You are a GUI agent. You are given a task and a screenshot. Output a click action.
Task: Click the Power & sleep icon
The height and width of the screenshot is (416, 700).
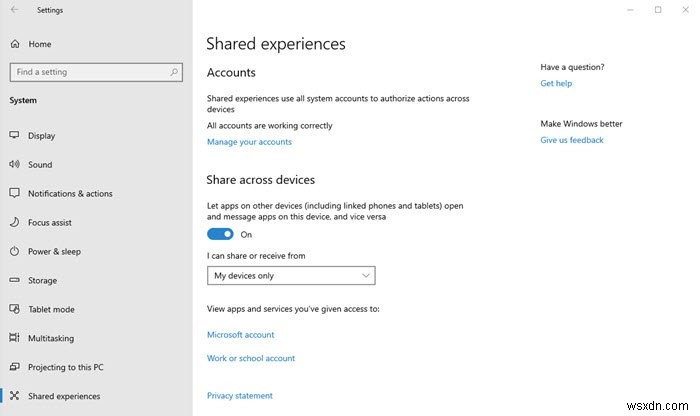[x=15, y=252]
